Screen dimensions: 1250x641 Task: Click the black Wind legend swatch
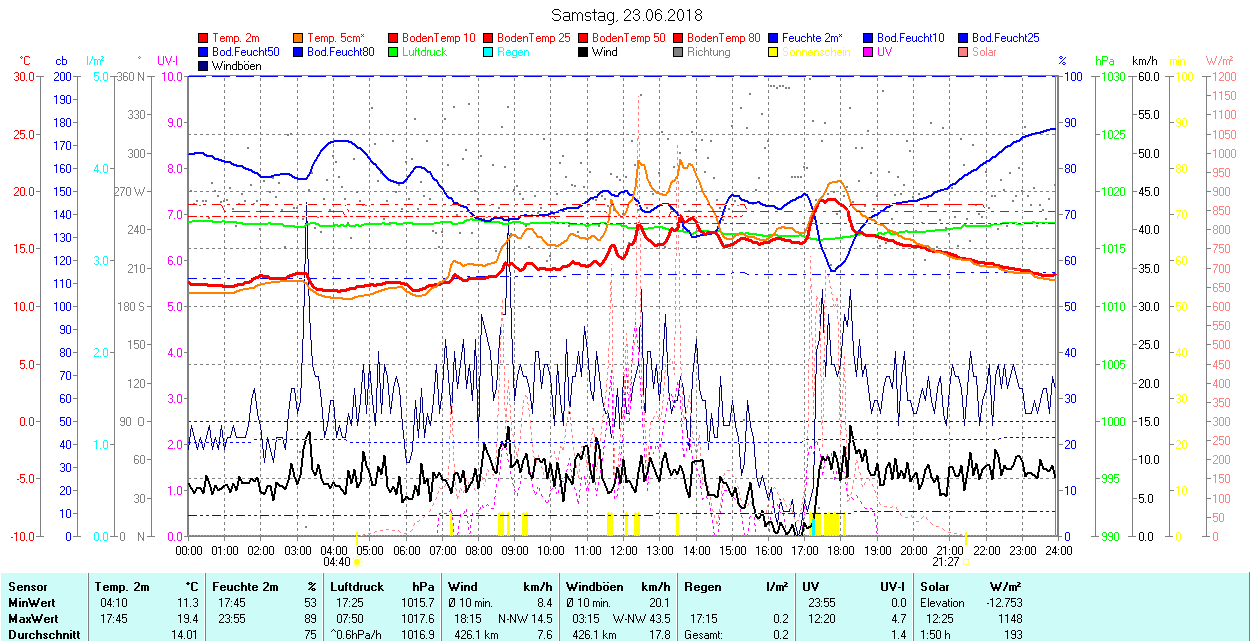pos(584,52)
